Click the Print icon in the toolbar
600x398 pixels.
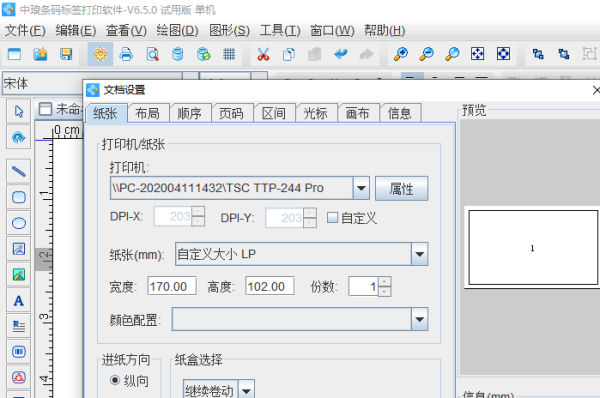126,54
